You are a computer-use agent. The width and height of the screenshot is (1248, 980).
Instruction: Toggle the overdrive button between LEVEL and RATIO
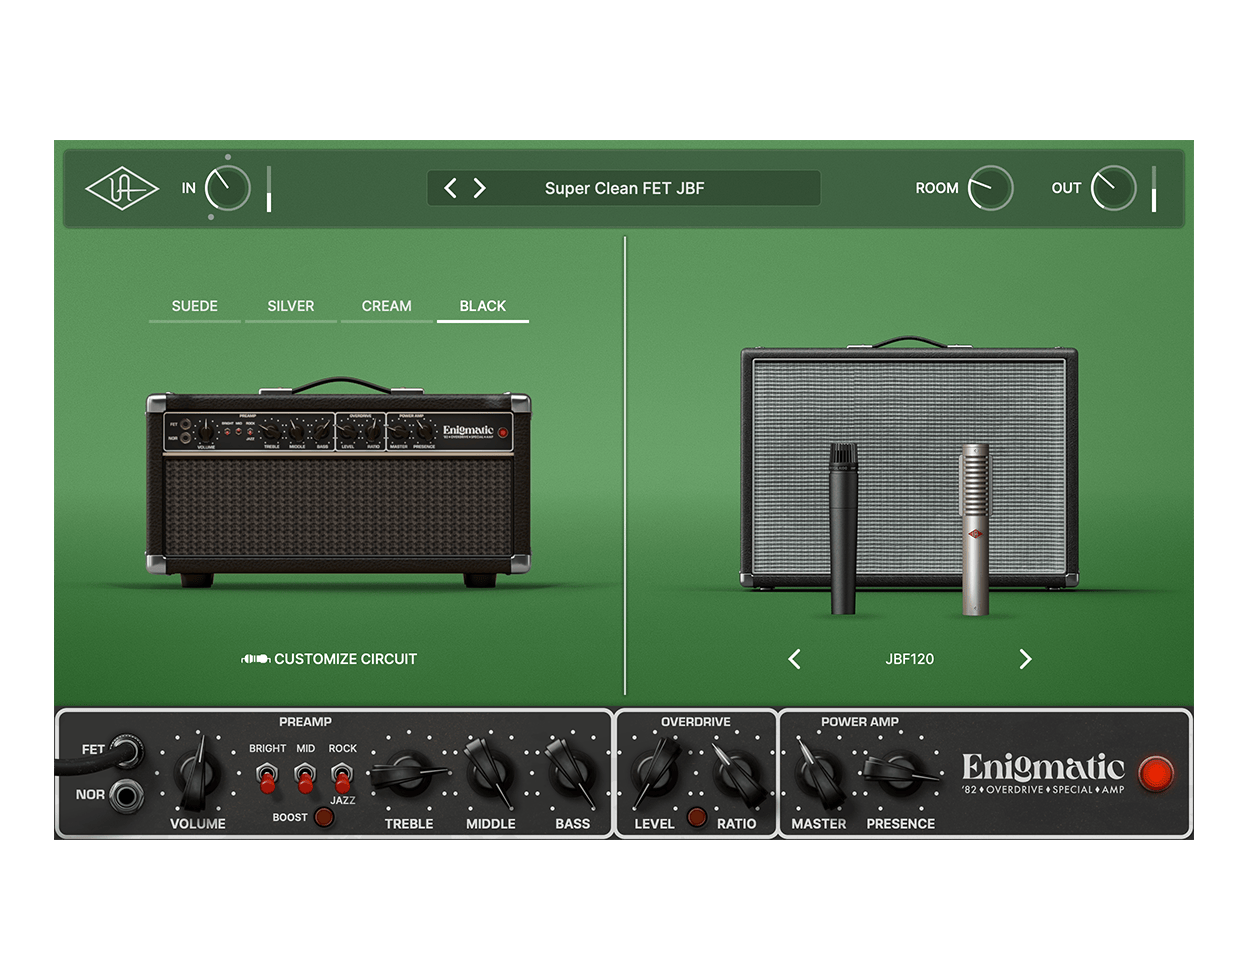coord(697,817)
